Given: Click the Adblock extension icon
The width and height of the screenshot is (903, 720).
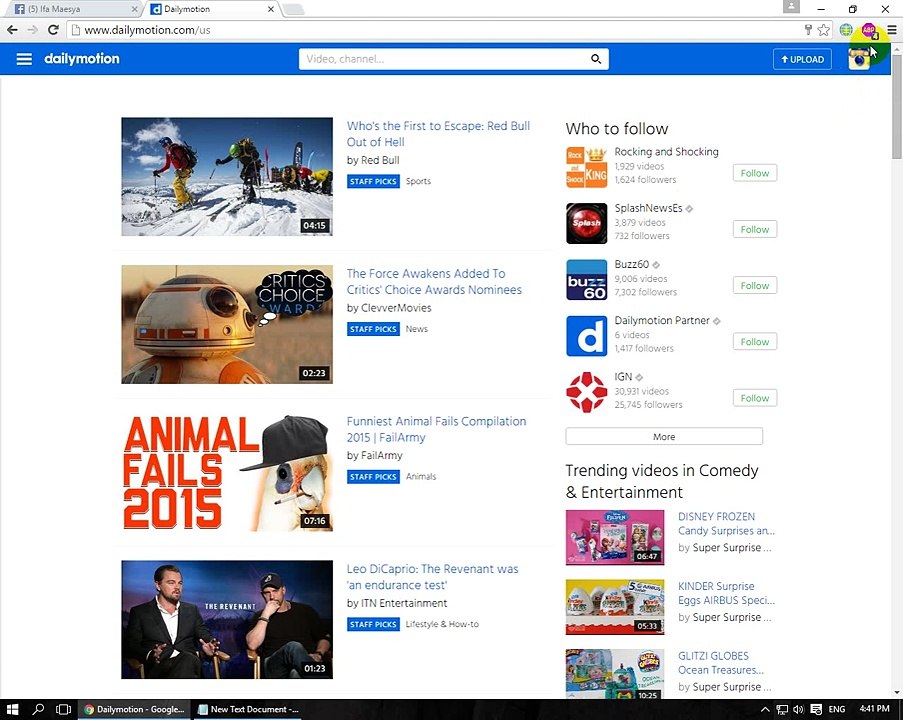Looking at the screenshot, I should 869,30.
